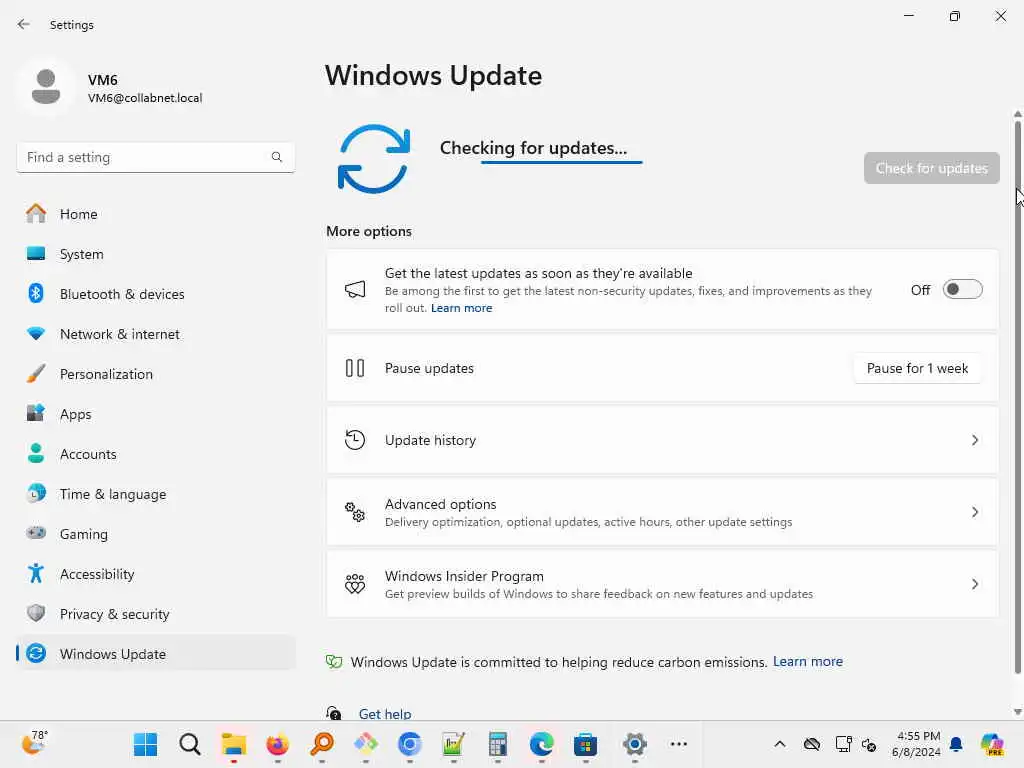1024x768 pixels.
Task: Click the Find a setting search box
Action: pyautogui.click(x=155, y=157)
